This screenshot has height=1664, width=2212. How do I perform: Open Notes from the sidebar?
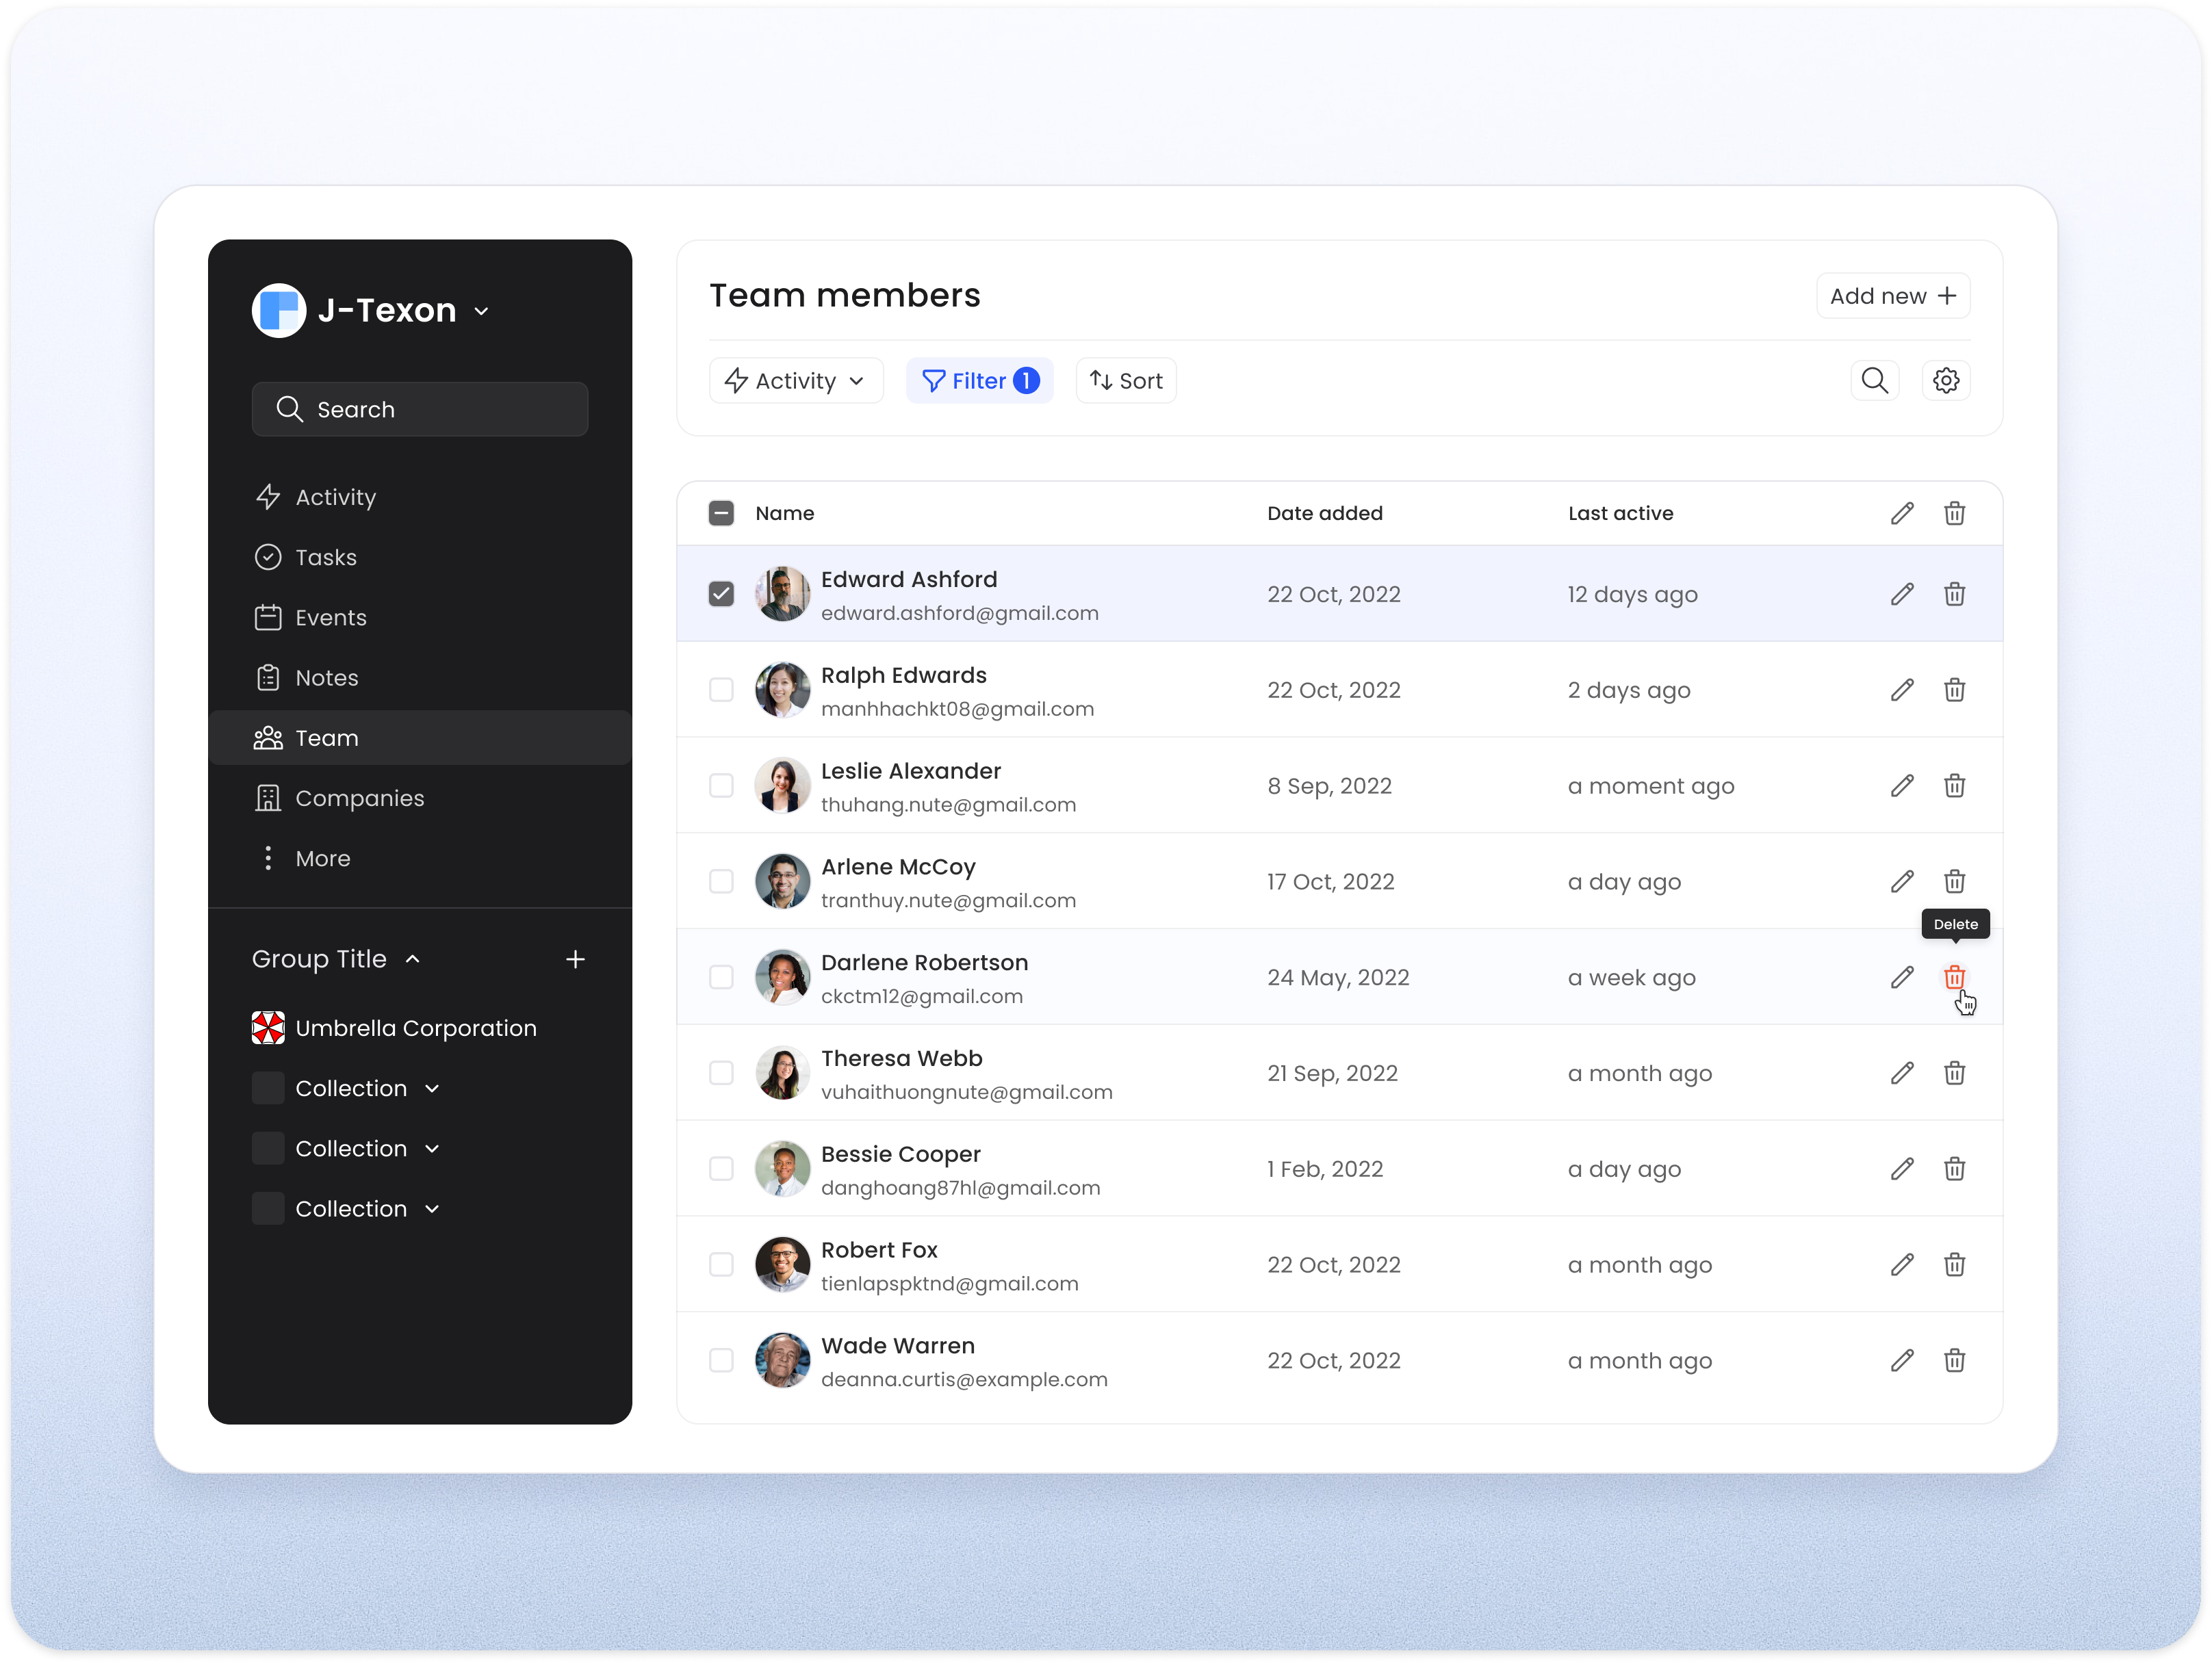tap(326, 677)
